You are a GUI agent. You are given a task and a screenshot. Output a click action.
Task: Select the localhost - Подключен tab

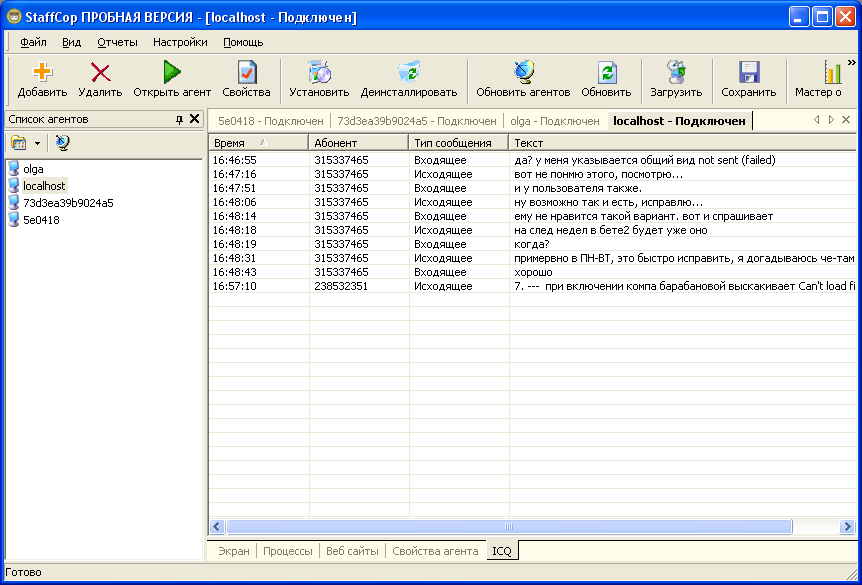coord(679,121)
